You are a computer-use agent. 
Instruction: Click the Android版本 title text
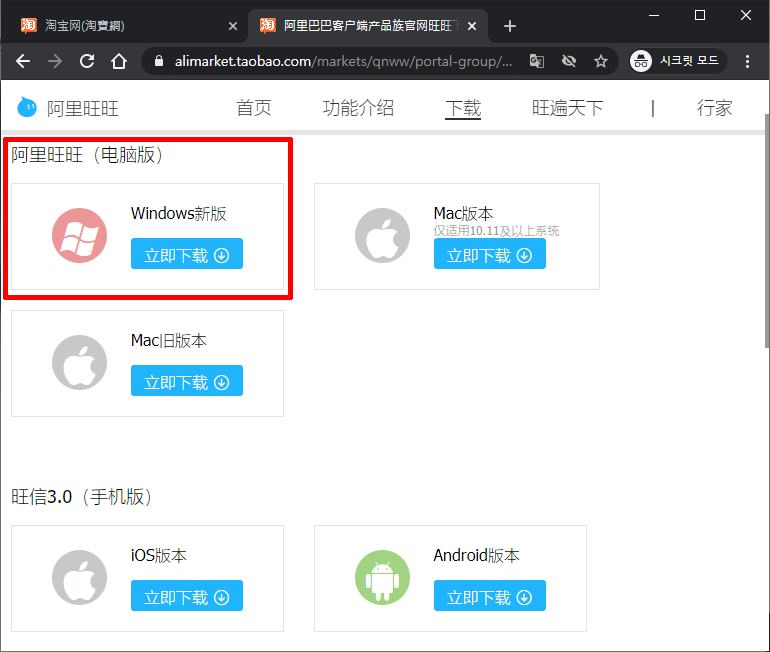click(x=476, y=555)
